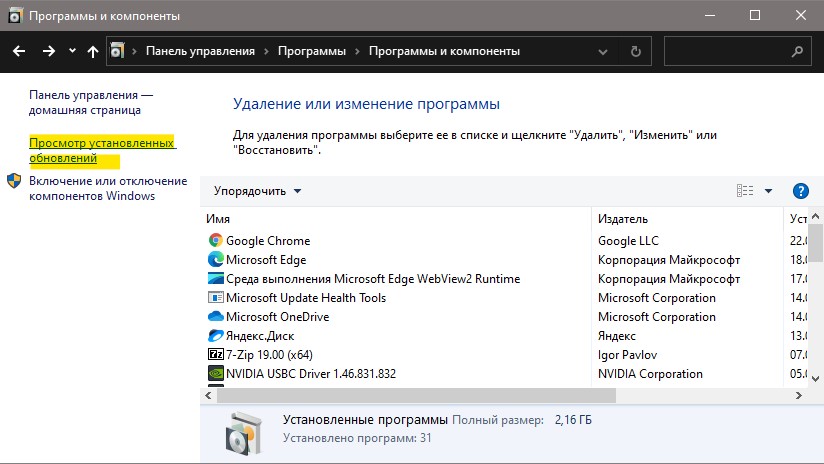Viewport: 824px width, 464px height.
Task: Open the address bar history dropdown
Action: pos(604,51)
